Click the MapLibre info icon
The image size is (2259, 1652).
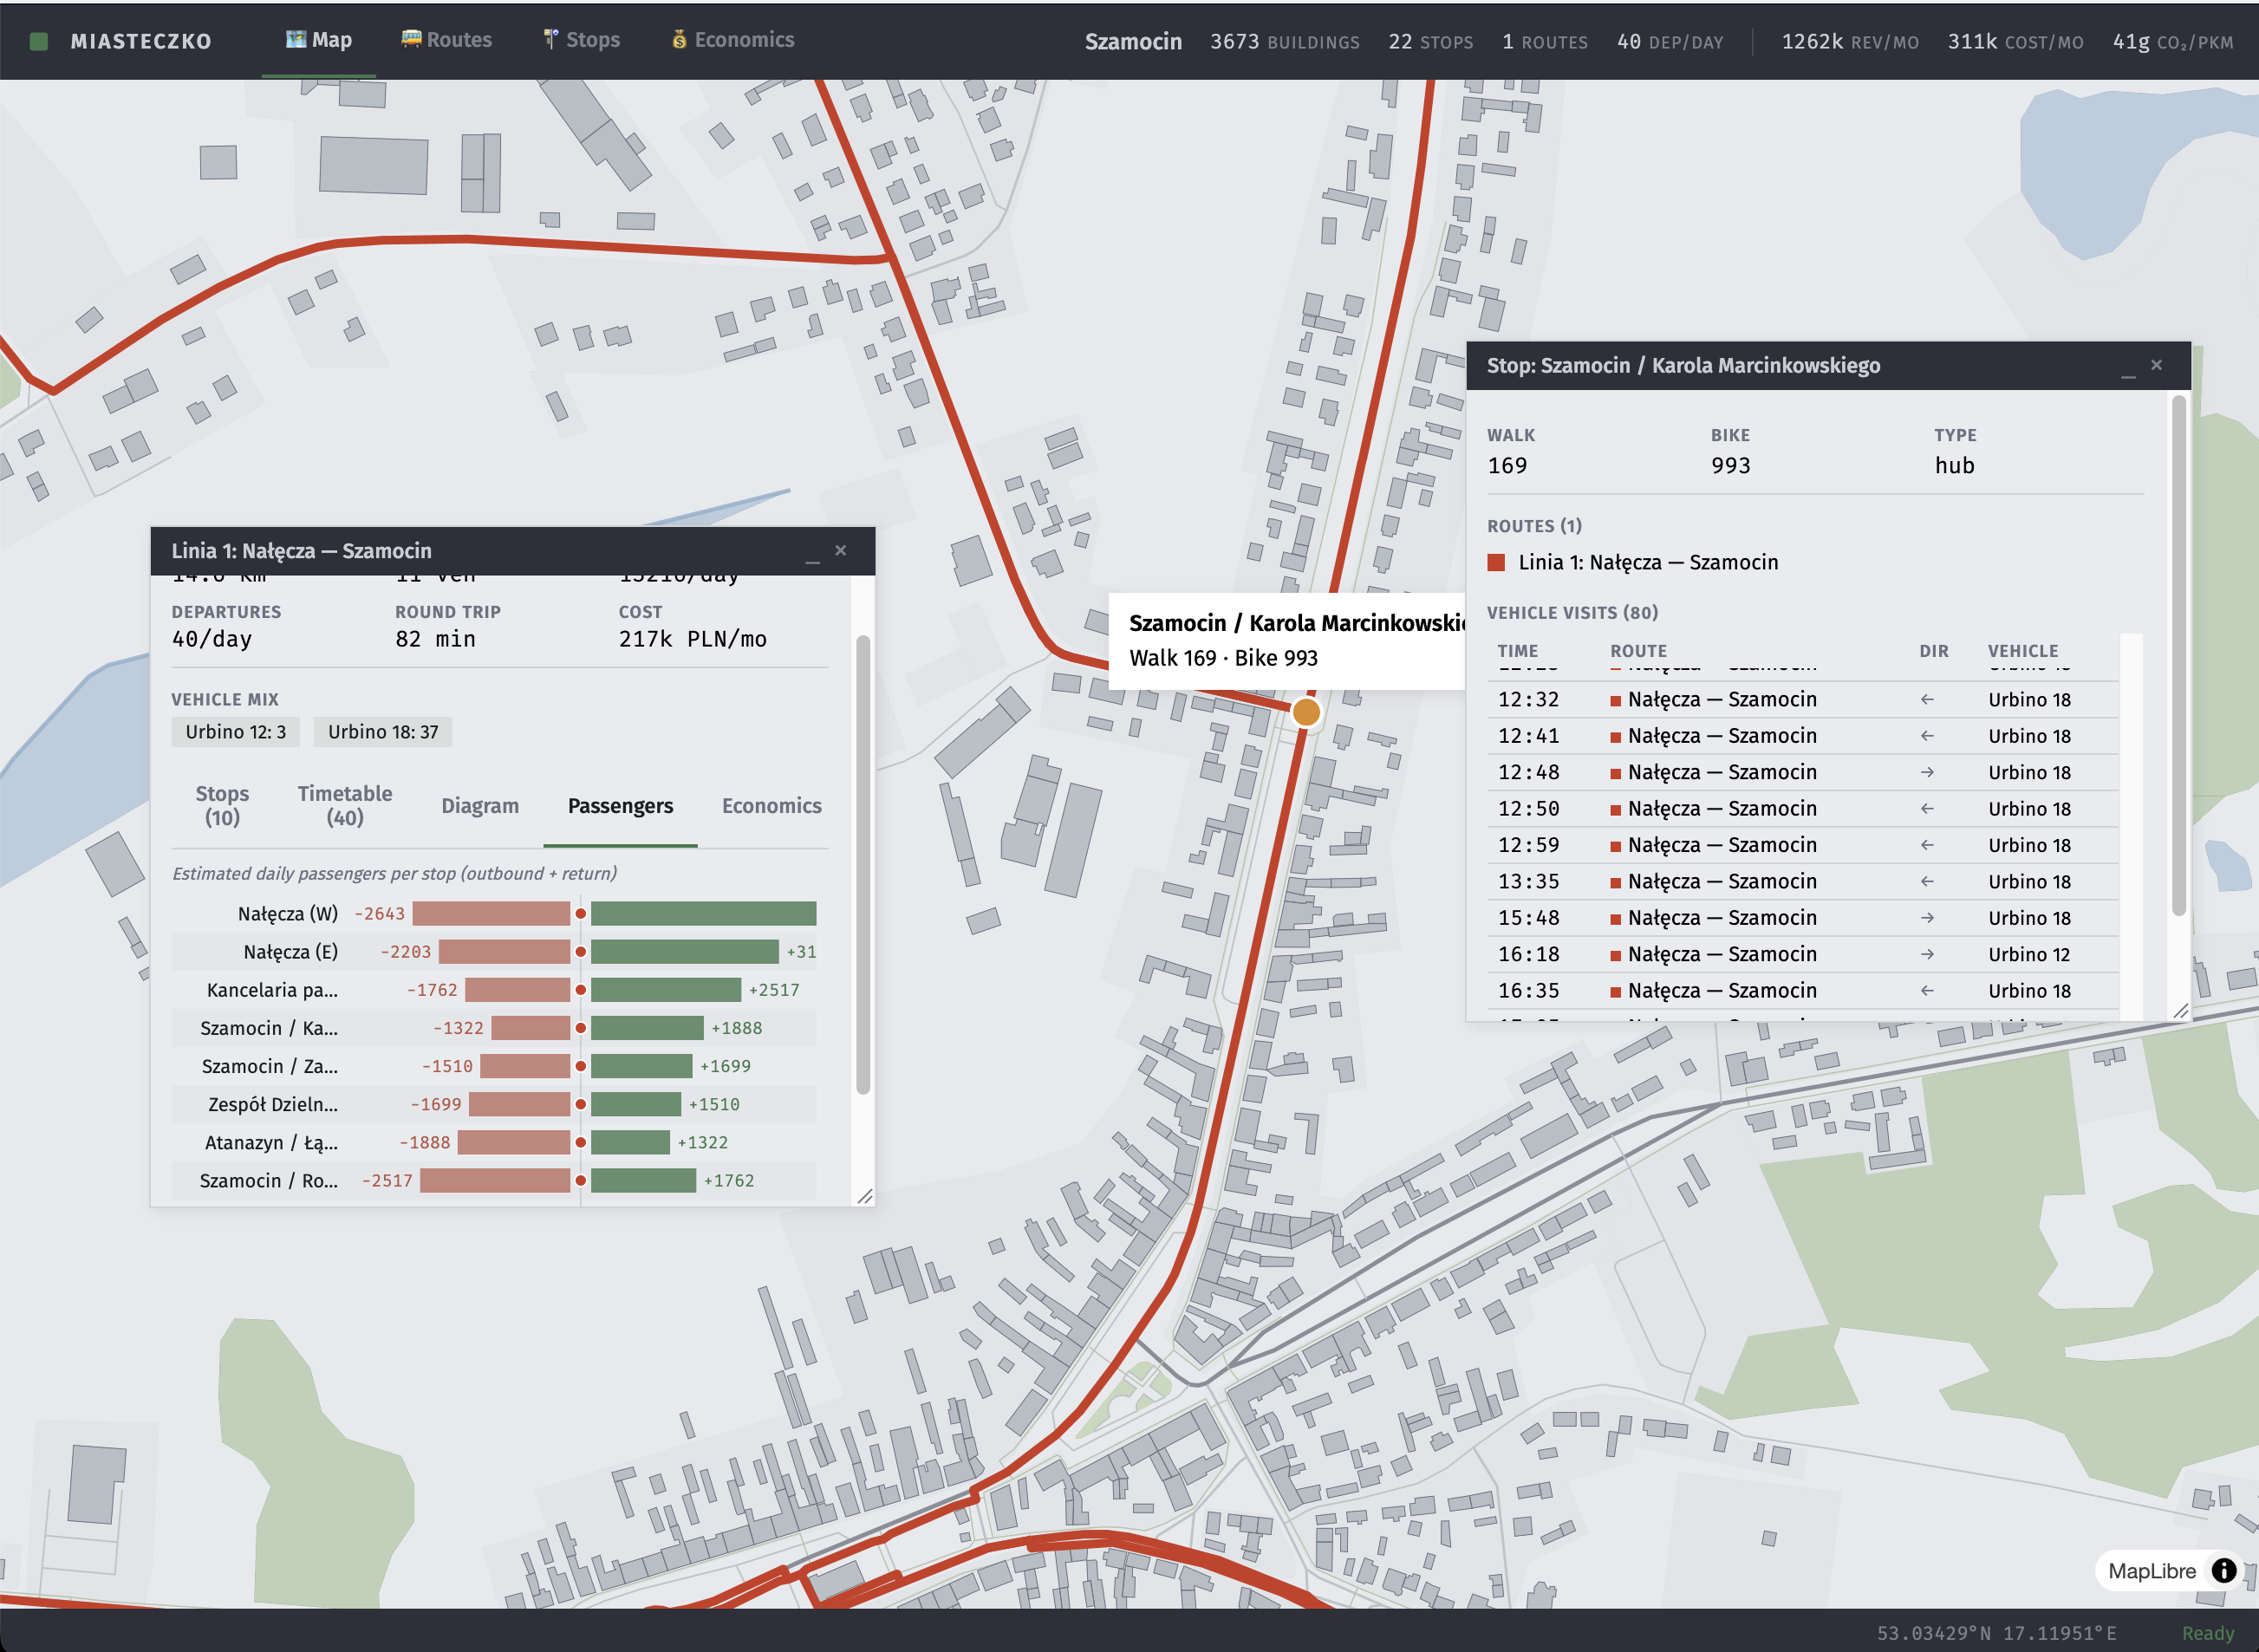2225,1571
